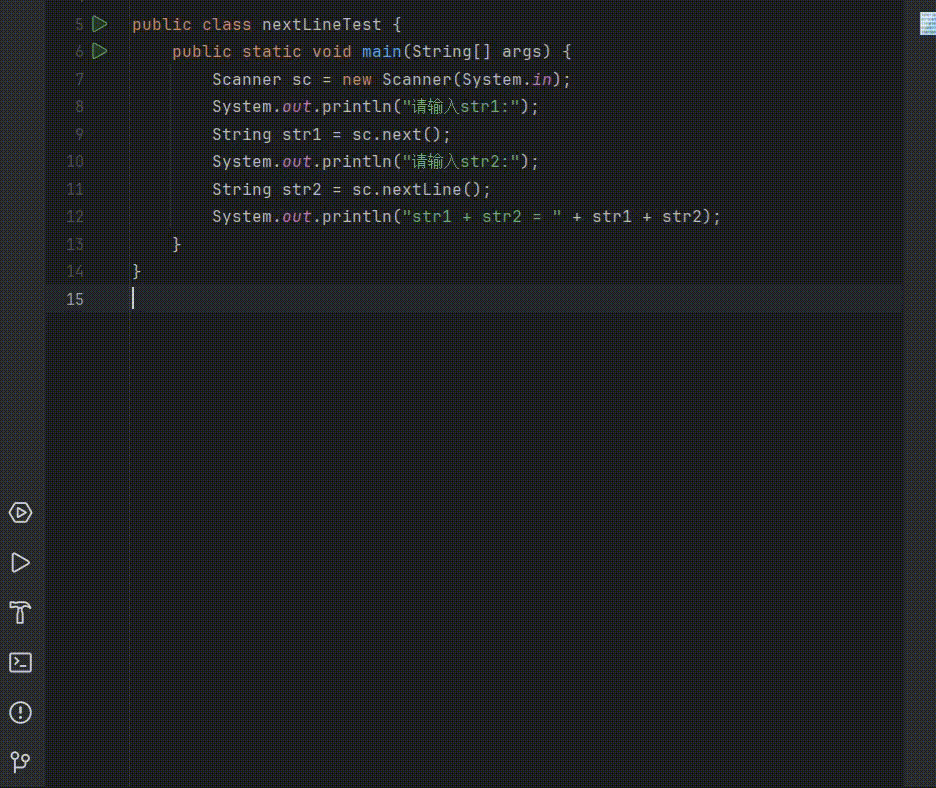Open the Services tool window
936x788 pixels.
[x=20, y=512]
